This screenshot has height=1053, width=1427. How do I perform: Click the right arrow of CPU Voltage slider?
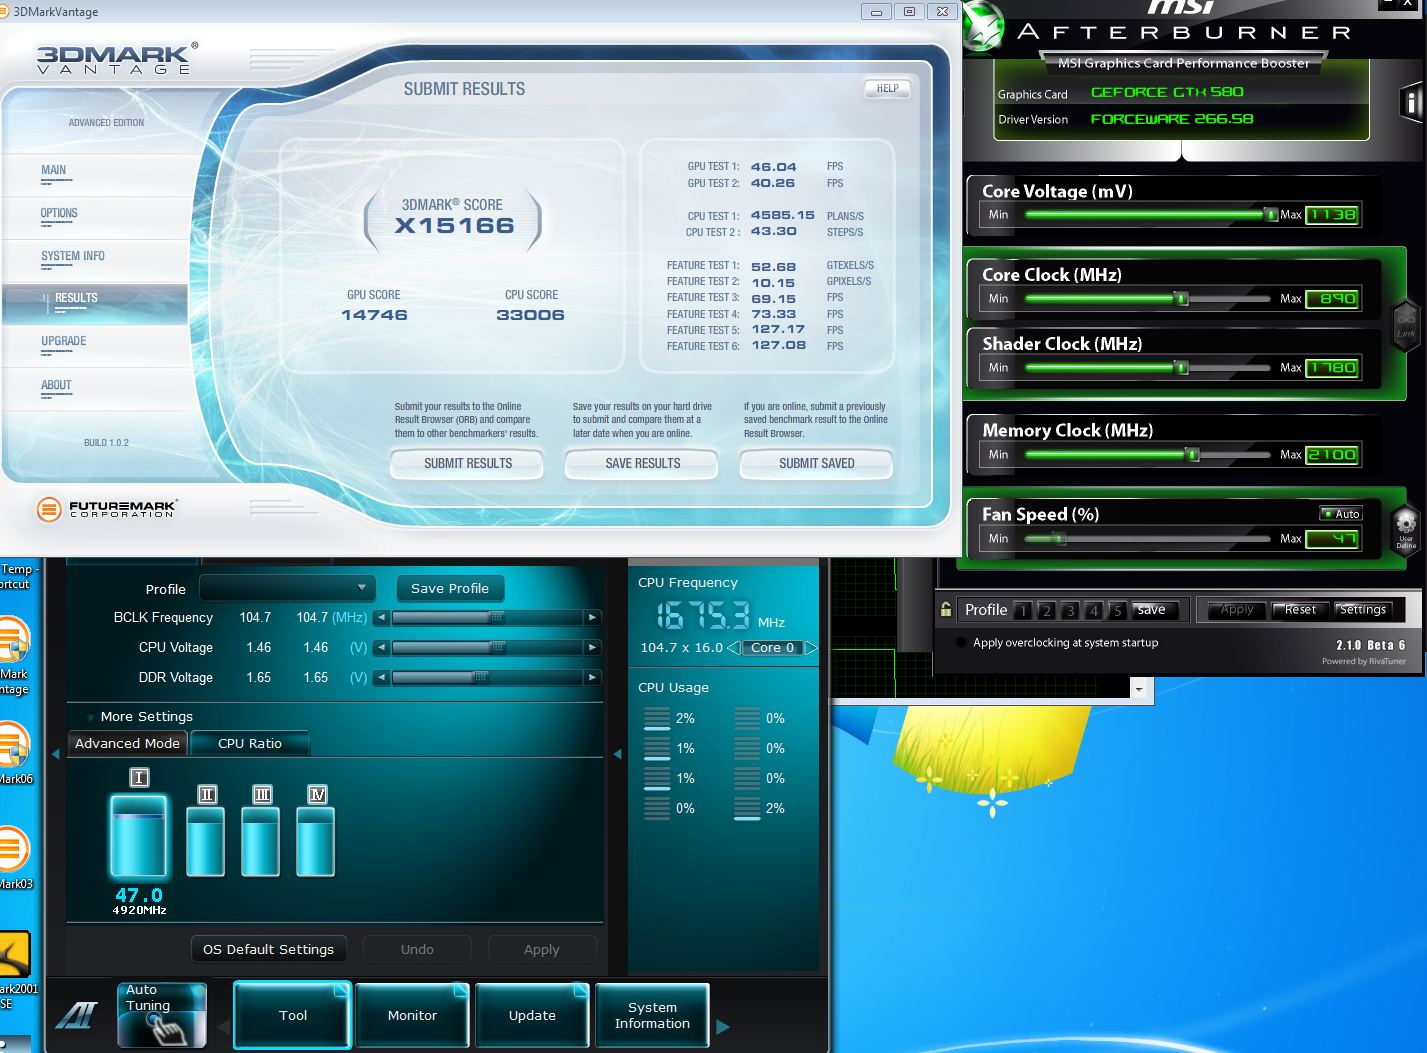(x=593, y=648)
